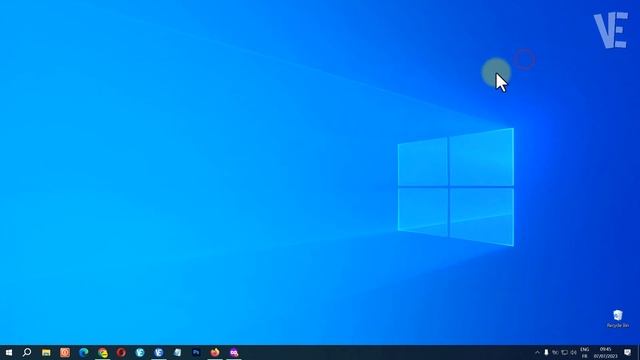
Task: Open Google Chrome from the taskbar
Action: (x=102, y=352)
